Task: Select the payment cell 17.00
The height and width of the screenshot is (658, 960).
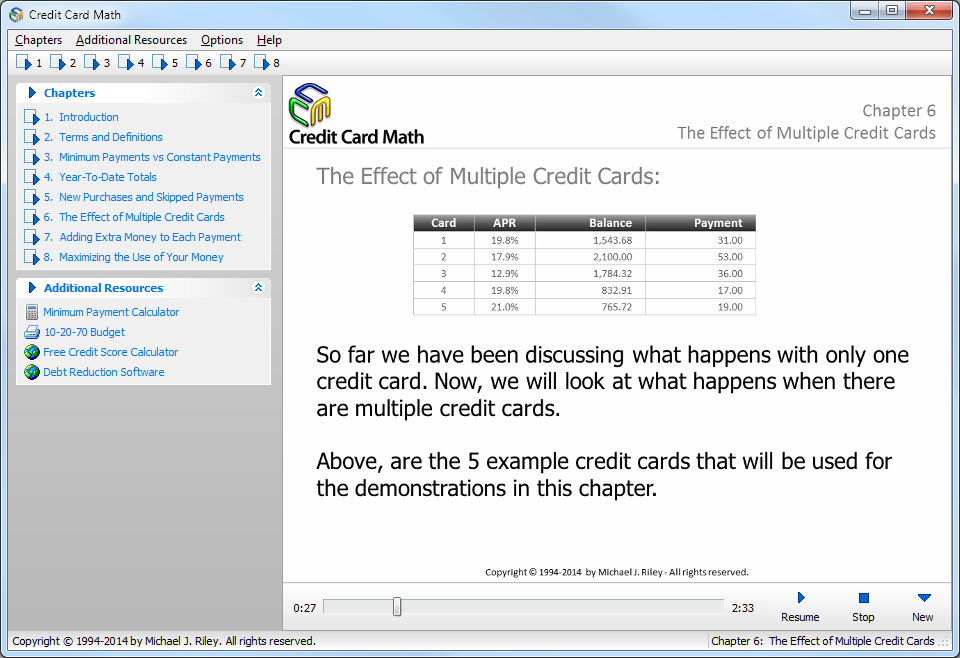Action: [700, 290]
